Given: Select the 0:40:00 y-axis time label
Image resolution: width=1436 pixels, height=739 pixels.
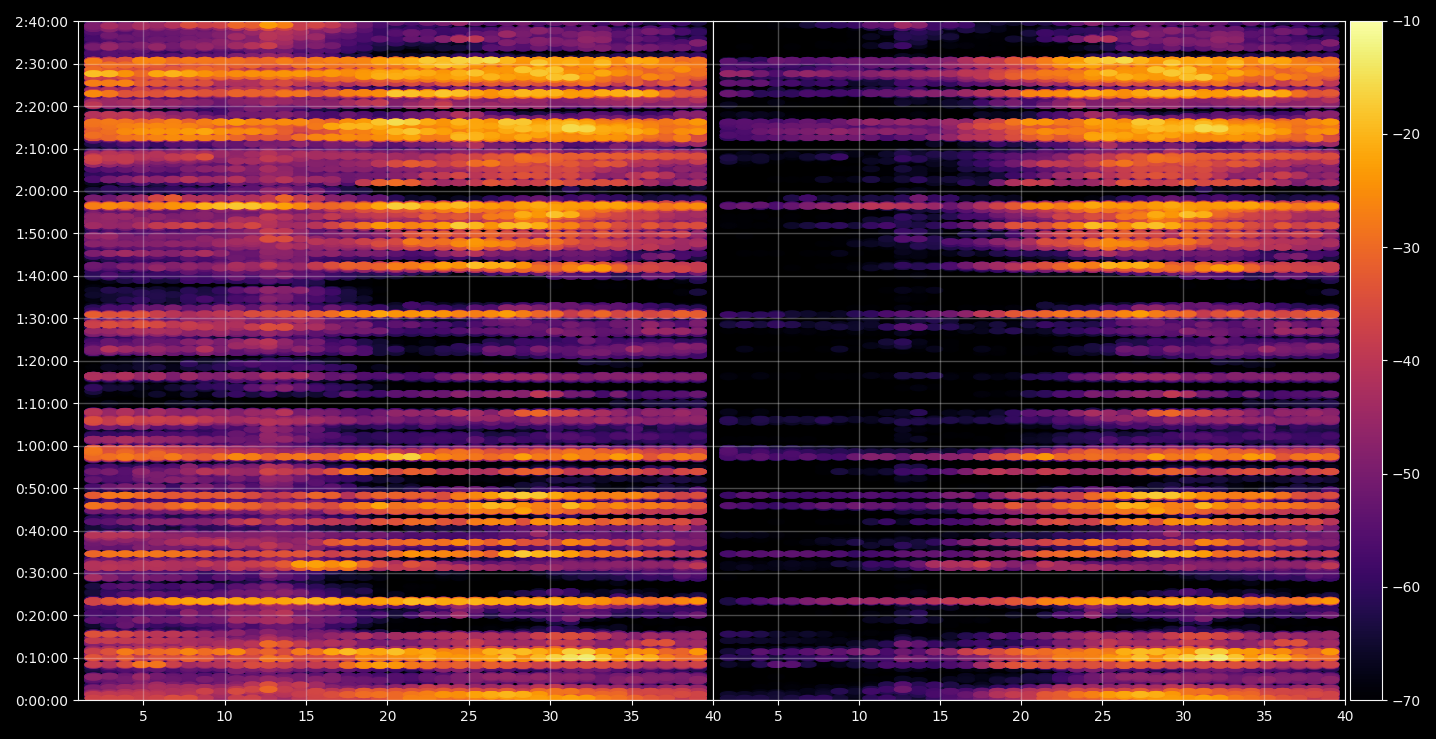Looking at the screenshot, I should point(42,531).
